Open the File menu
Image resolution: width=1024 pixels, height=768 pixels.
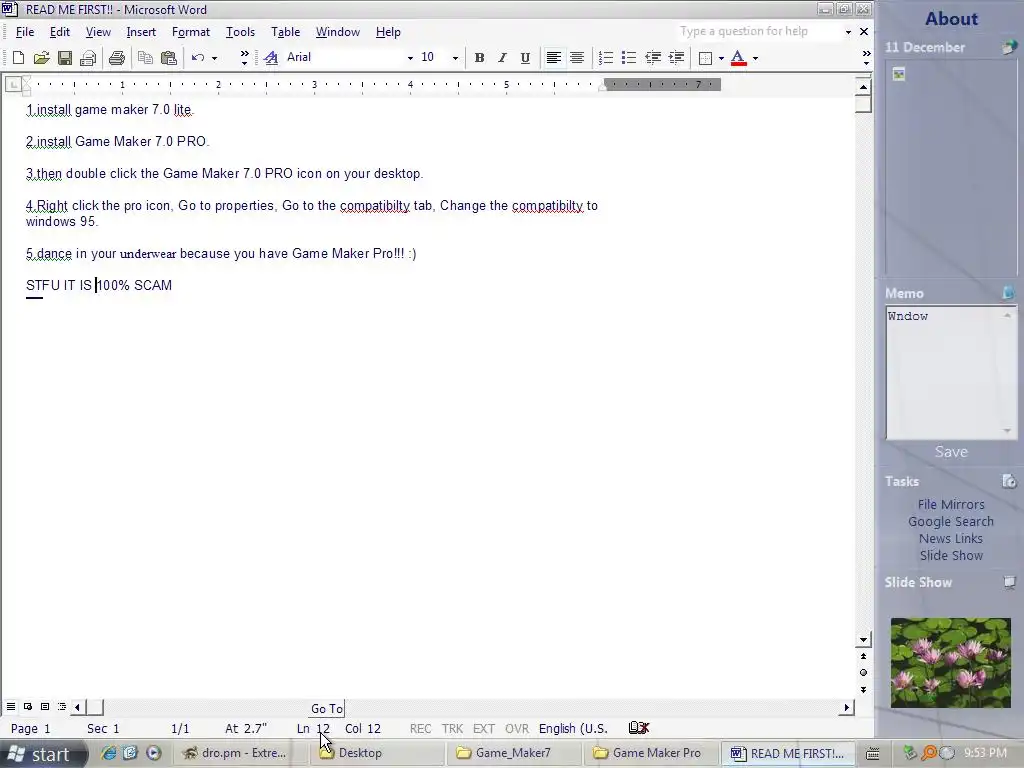click(25, 32)
